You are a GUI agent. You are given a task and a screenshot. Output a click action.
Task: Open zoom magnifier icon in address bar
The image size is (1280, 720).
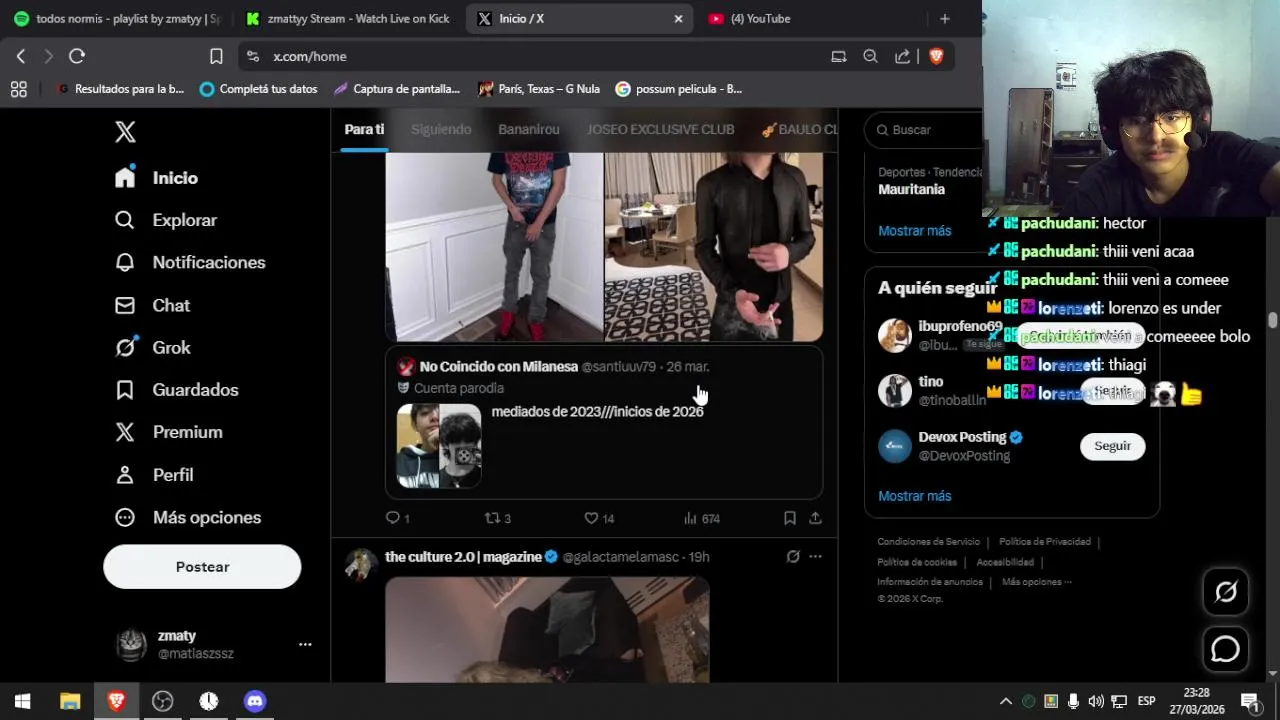[870, 56]
